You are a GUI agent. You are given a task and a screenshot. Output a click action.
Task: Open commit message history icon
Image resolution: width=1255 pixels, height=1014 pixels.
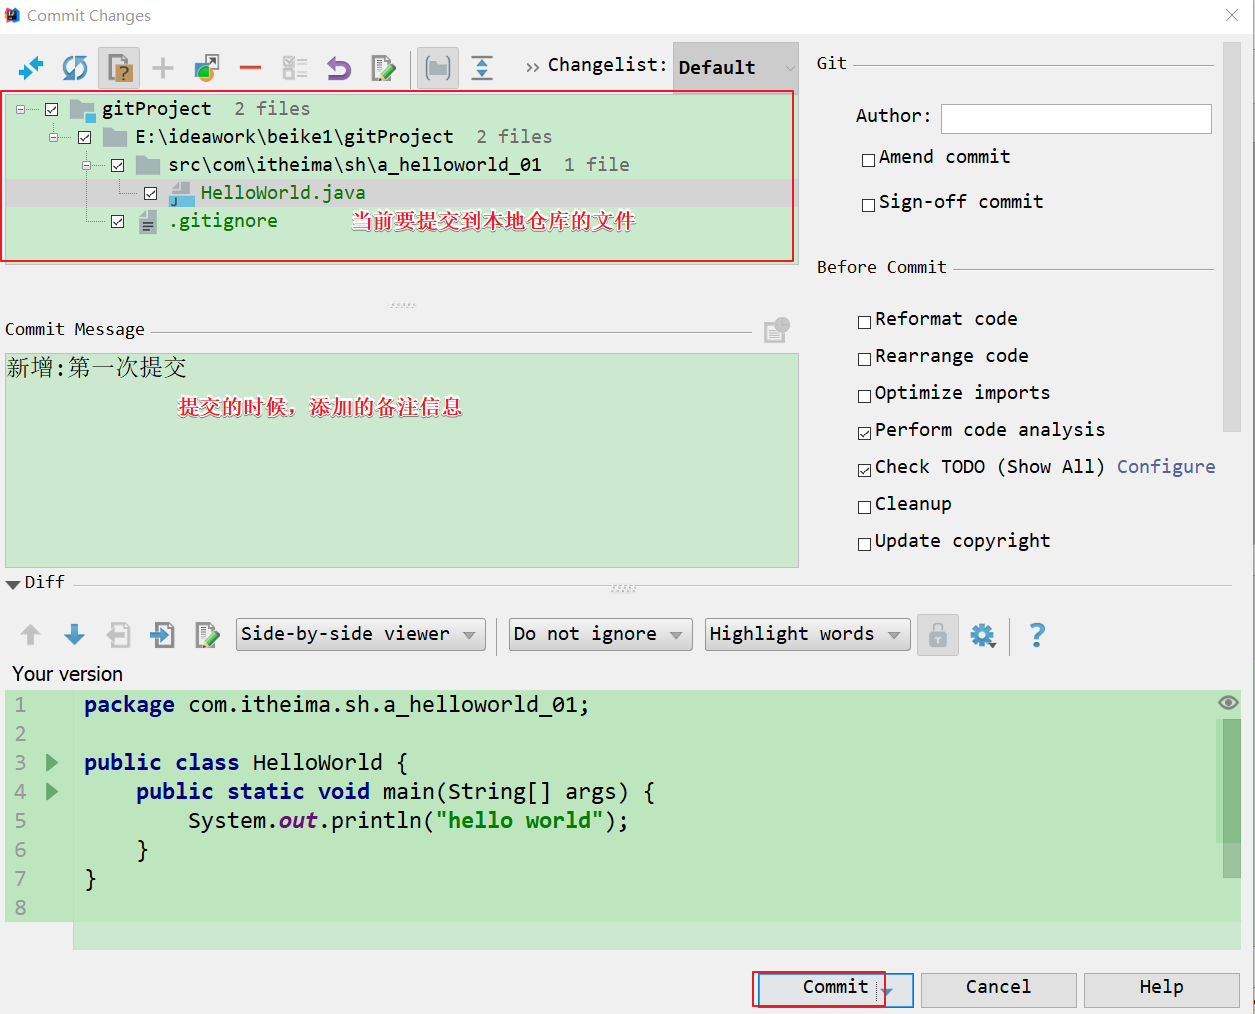[x=776, y=330]
